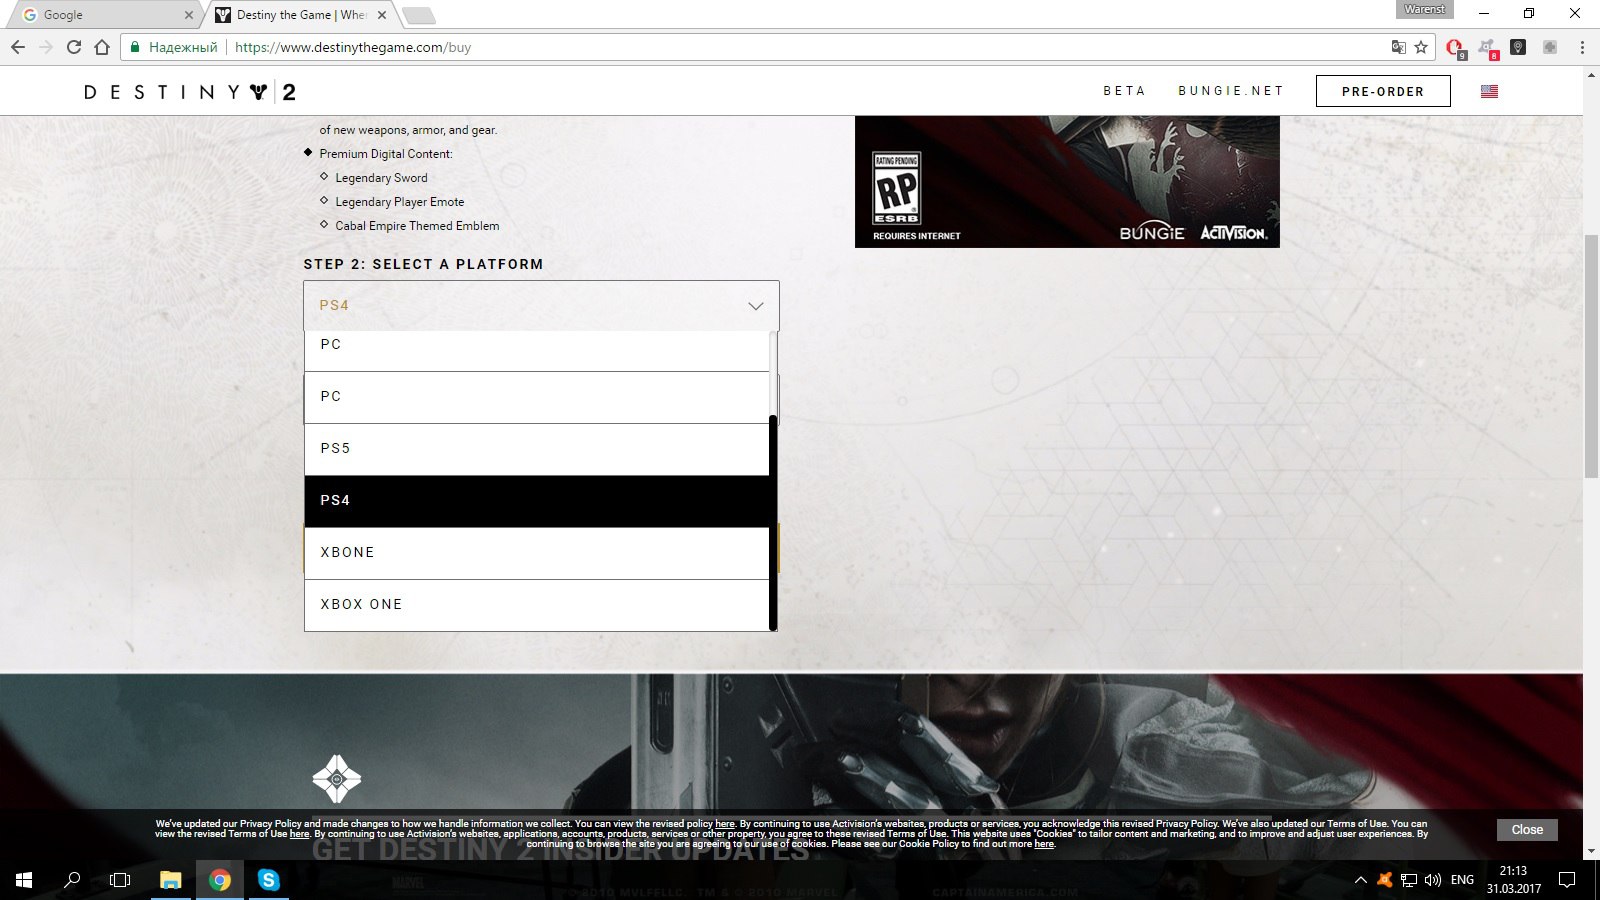1600x900 pixels.
Task: Bookmark this page with the star icon
Action: (x=1421, y=47)
